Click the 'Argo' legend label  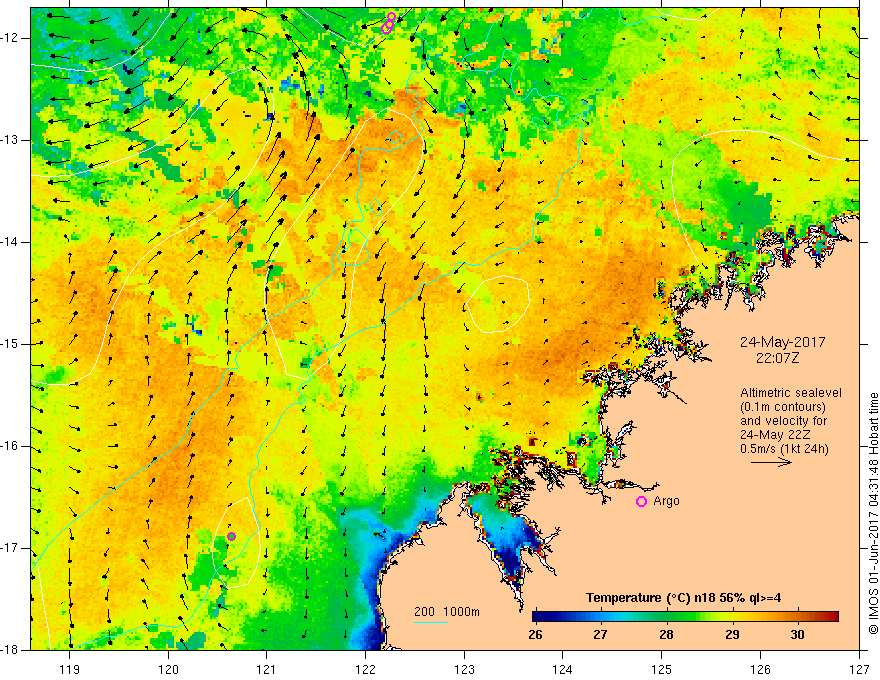666,501
